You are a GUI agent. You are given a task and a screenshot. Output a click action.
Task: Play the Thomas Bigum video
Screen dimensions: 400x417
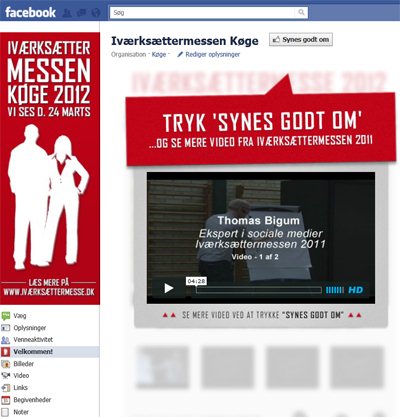[169, 288]
